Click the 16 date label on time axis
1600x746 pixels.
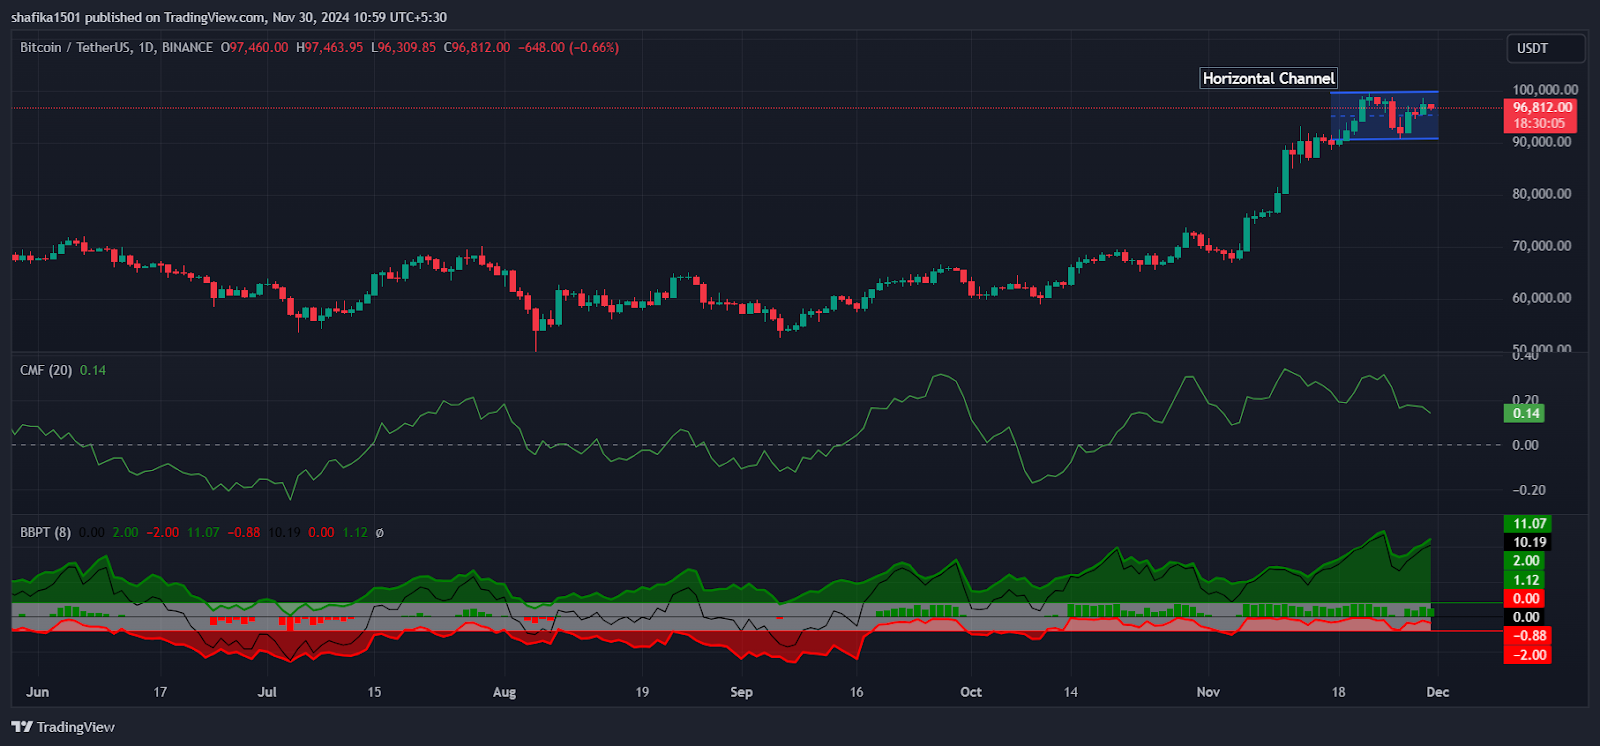(x=856, y=692)
